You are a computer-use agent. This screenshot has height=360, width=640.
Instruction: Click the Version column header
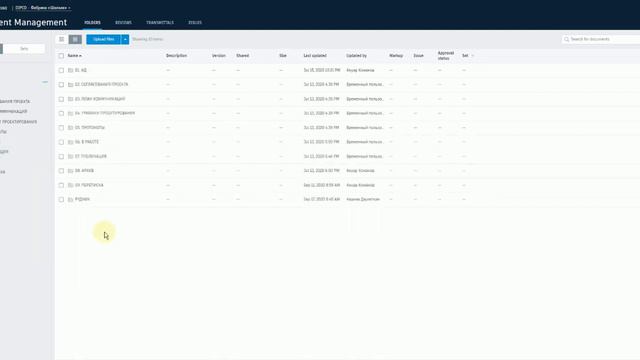(219, 56)
